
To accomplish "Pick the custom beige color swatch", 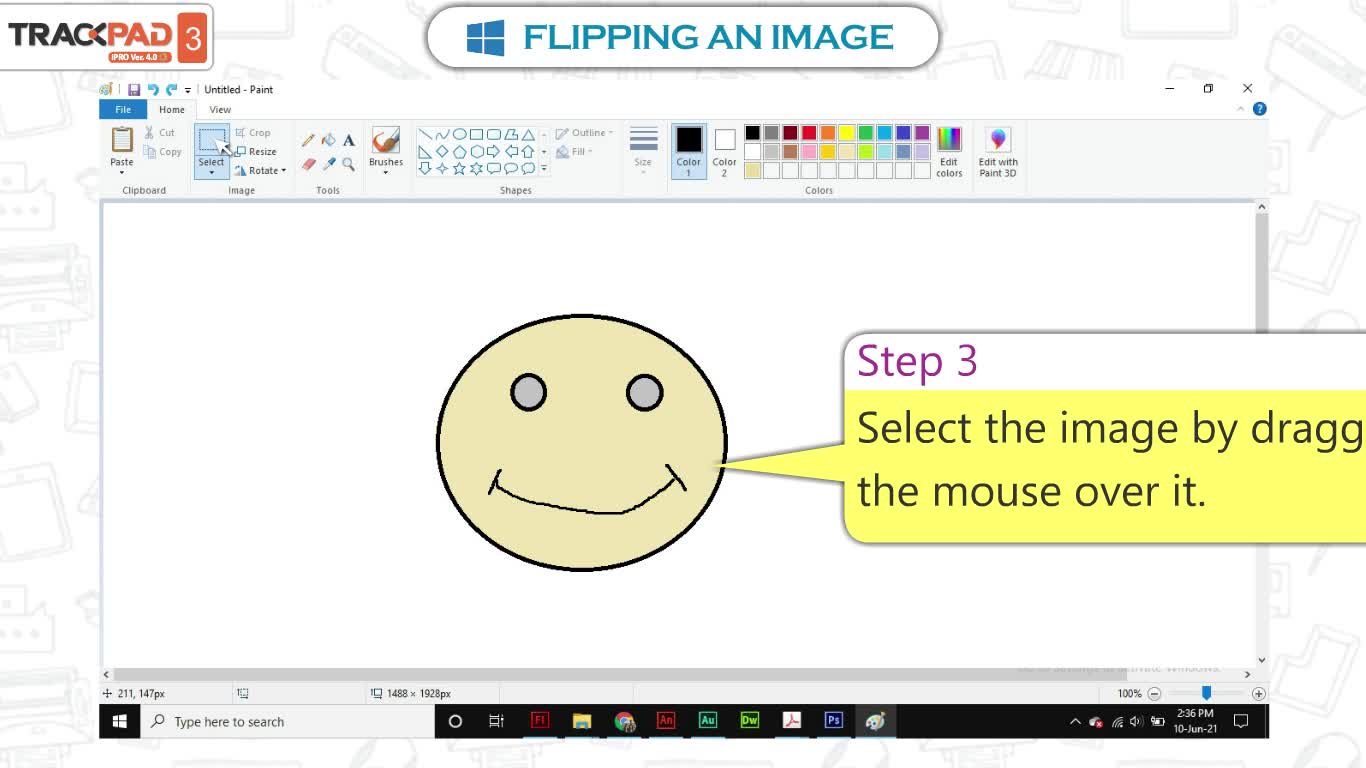I will pos(752,170).
